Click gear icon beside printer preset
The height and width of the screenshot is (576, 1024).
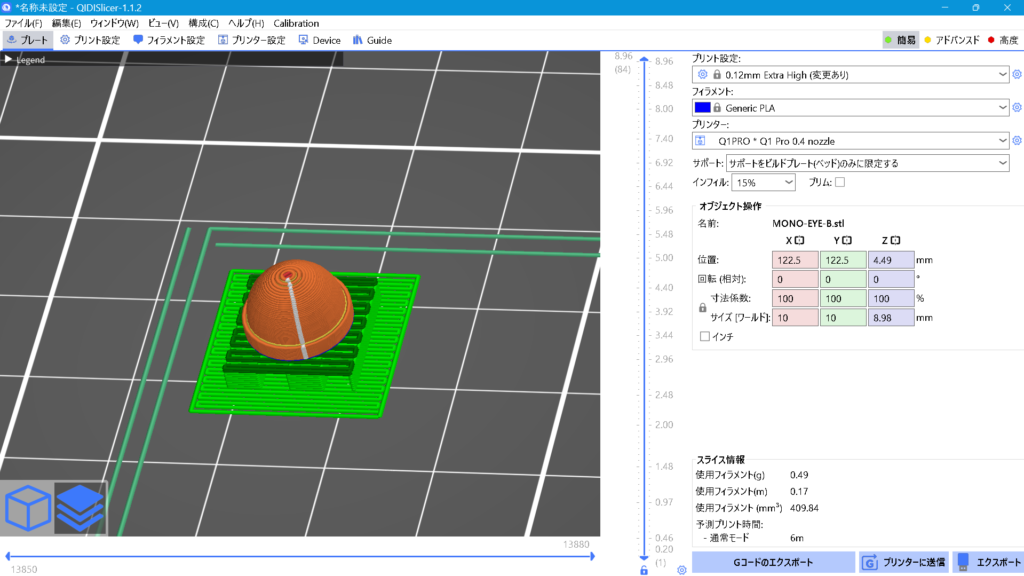pos(1017,141)
